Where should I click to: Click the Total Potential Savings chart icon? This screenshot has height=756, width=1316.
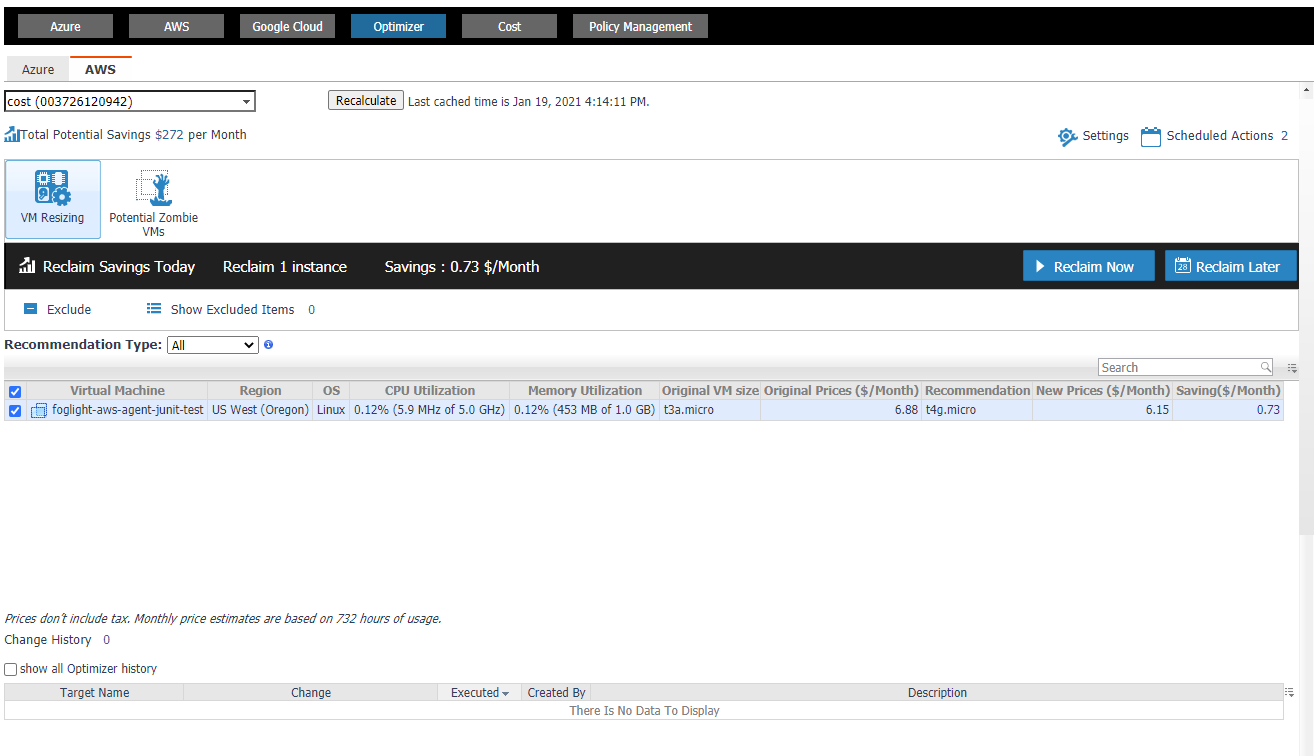12,134
